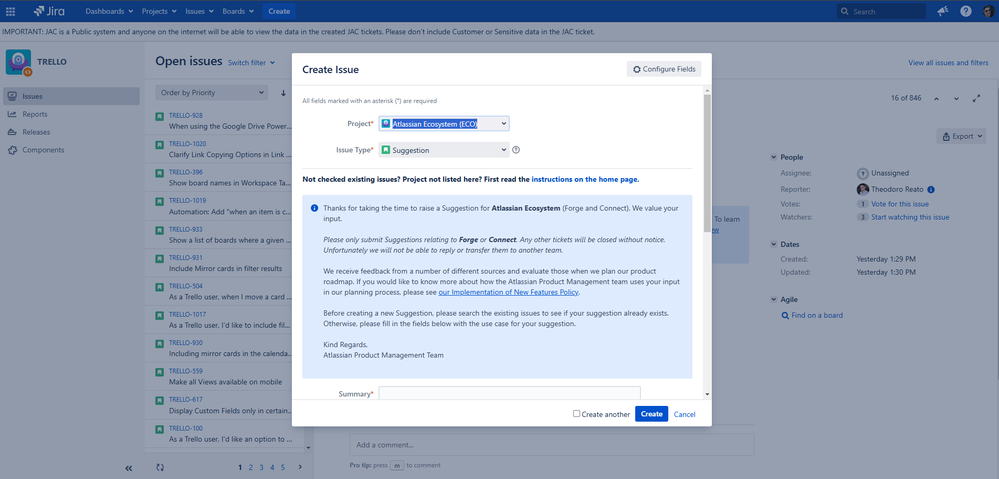
Task: Open issue TRELLO-1020
Action: (x=187, y=144)
